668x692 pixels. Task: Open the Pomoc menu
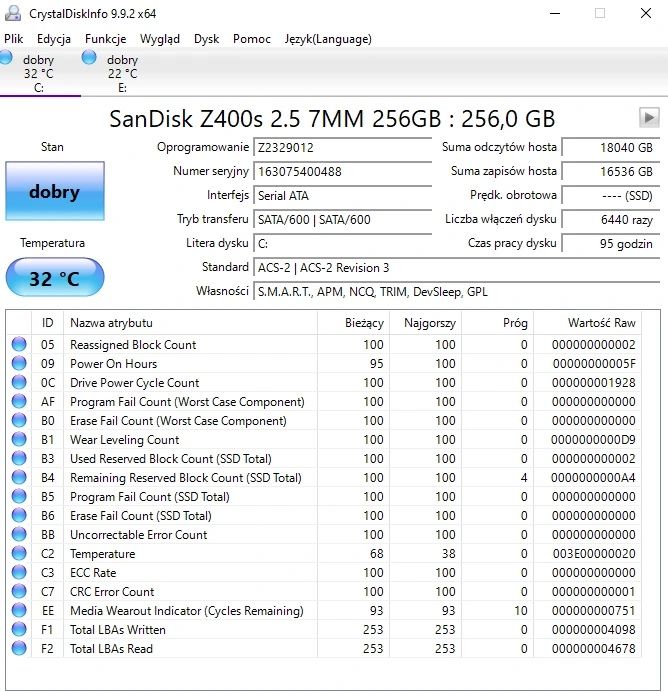[251, 39]
